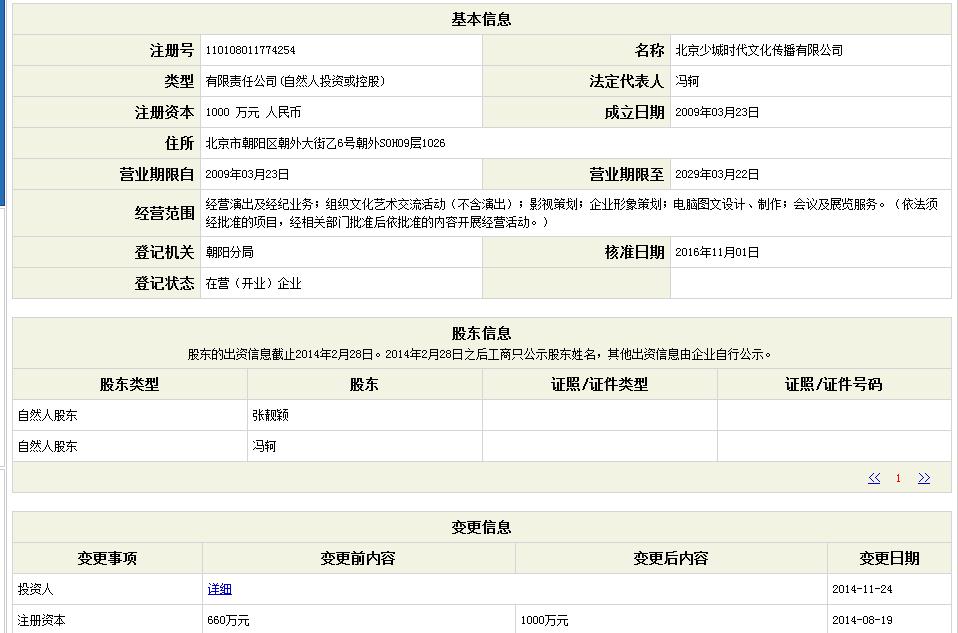Click company name 北京少城时代文化传播有限公司
The height and width of the screenshot is (633, 958).
coord(759,50)
